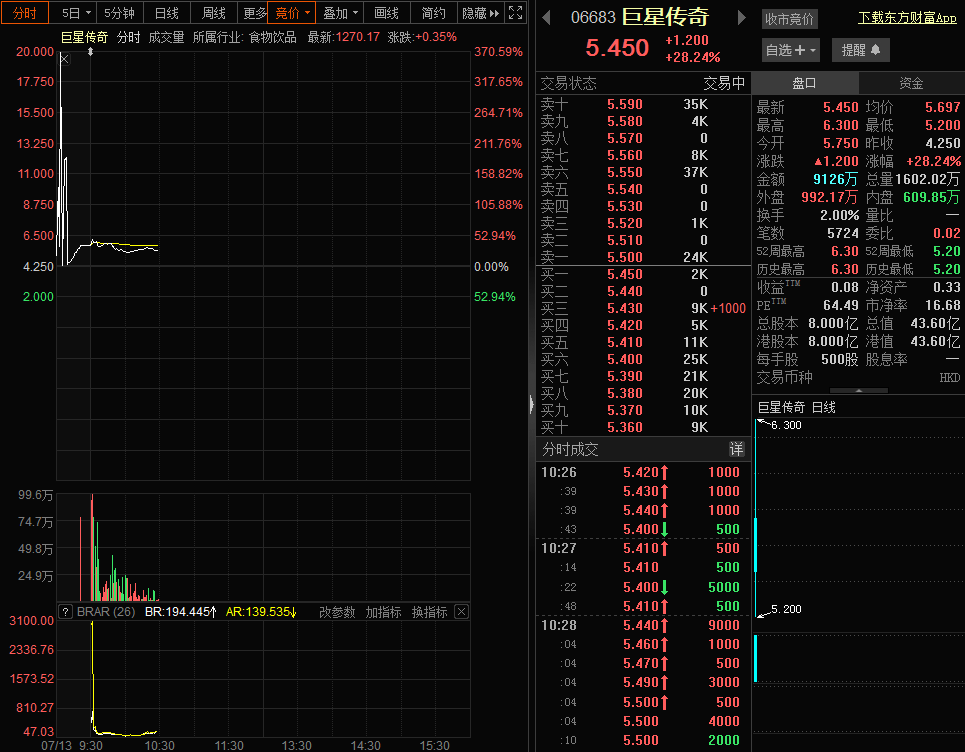This screenshot has width=965, height=752.
Task: Click the fullscreen expand icon in chart toolbar
Action: click(515, 13)
